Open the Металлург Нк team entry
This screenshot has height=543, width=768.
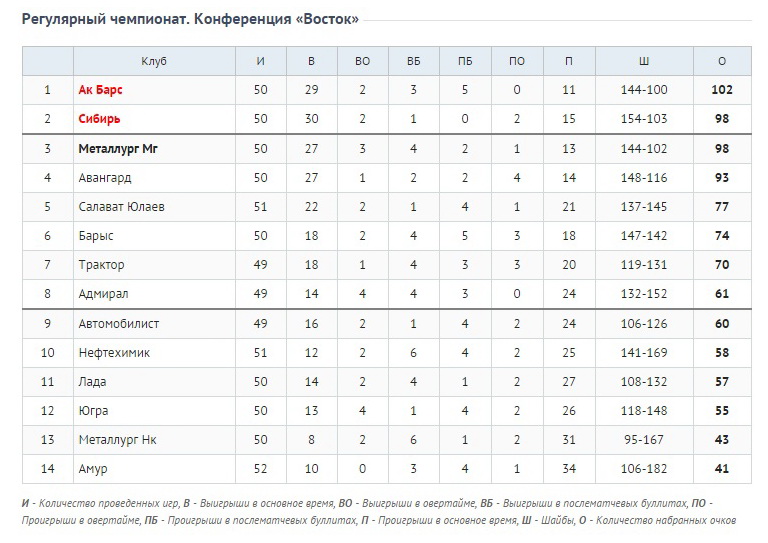pyautogui.click(x=118, y=440)
